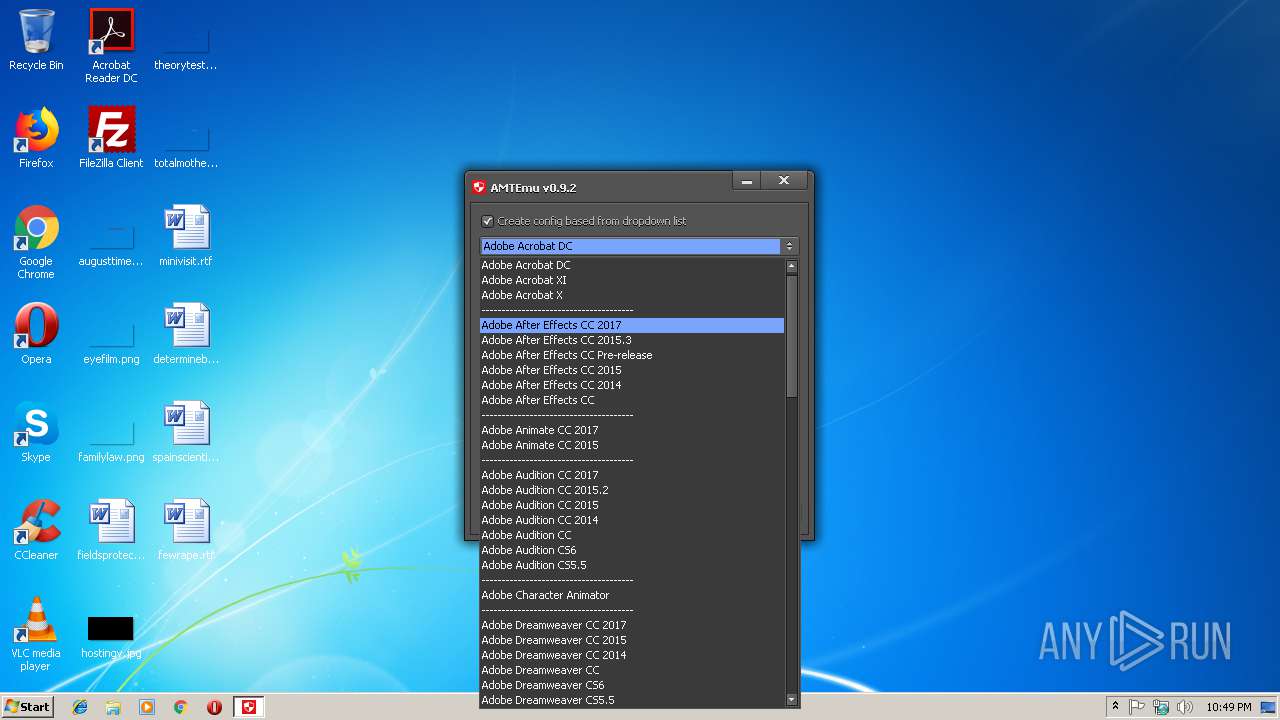Choose Adobe Audition CC 2014
1280x720 pixels.
click(x=632, y=520)
